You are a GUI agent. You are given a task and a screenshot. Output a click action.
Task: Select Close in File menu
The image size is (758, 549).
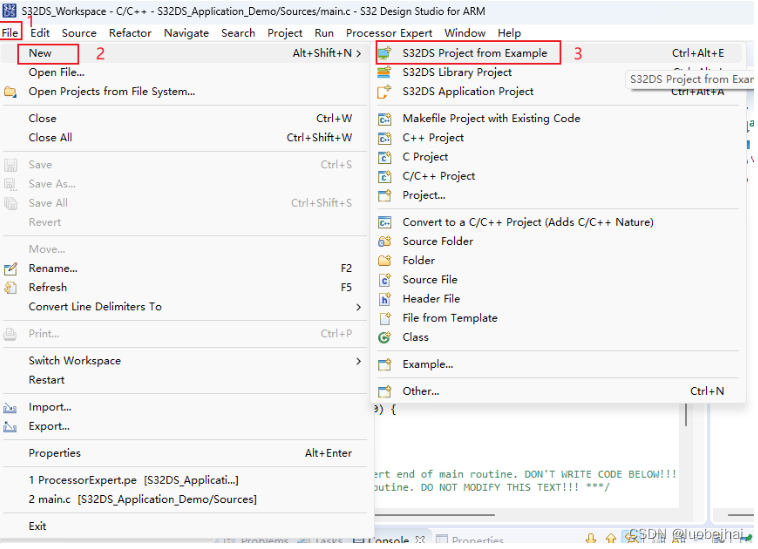tap(184, 119)
